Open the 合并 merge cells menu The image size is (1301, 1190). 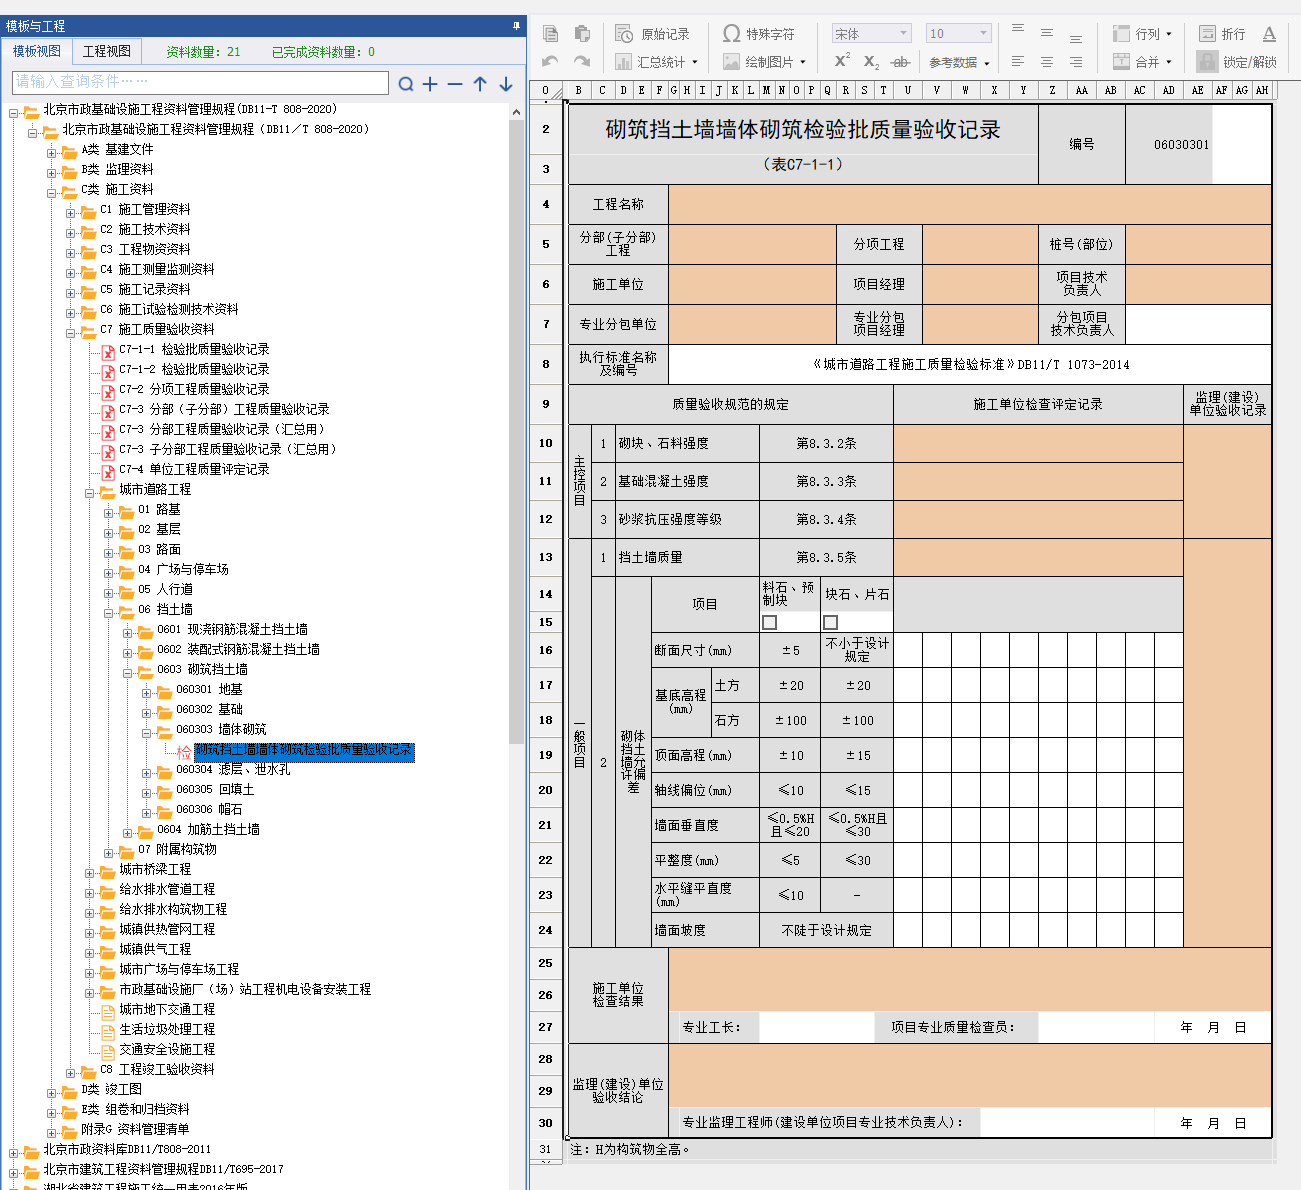[x=1142, y=62]
